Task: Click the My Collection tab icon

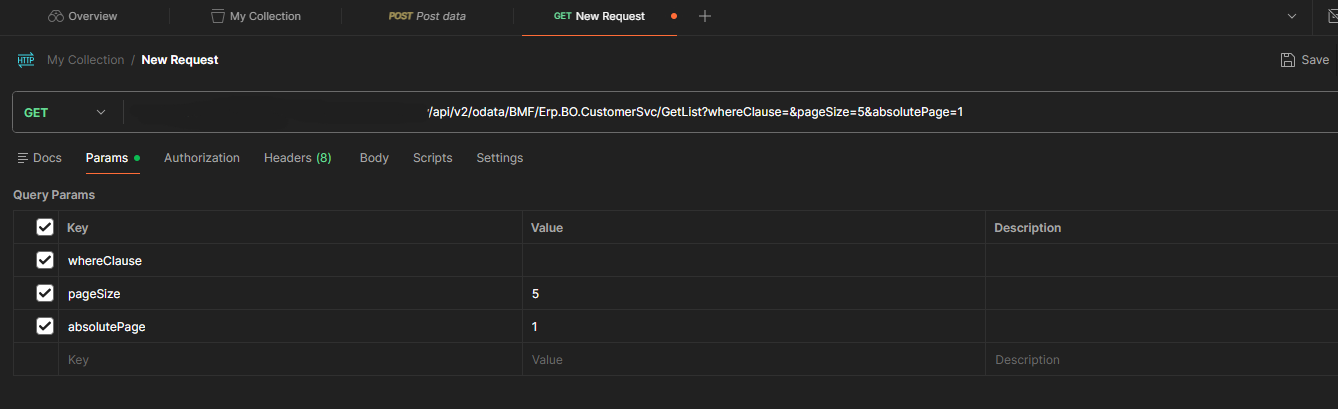Action: coord(218,16)
